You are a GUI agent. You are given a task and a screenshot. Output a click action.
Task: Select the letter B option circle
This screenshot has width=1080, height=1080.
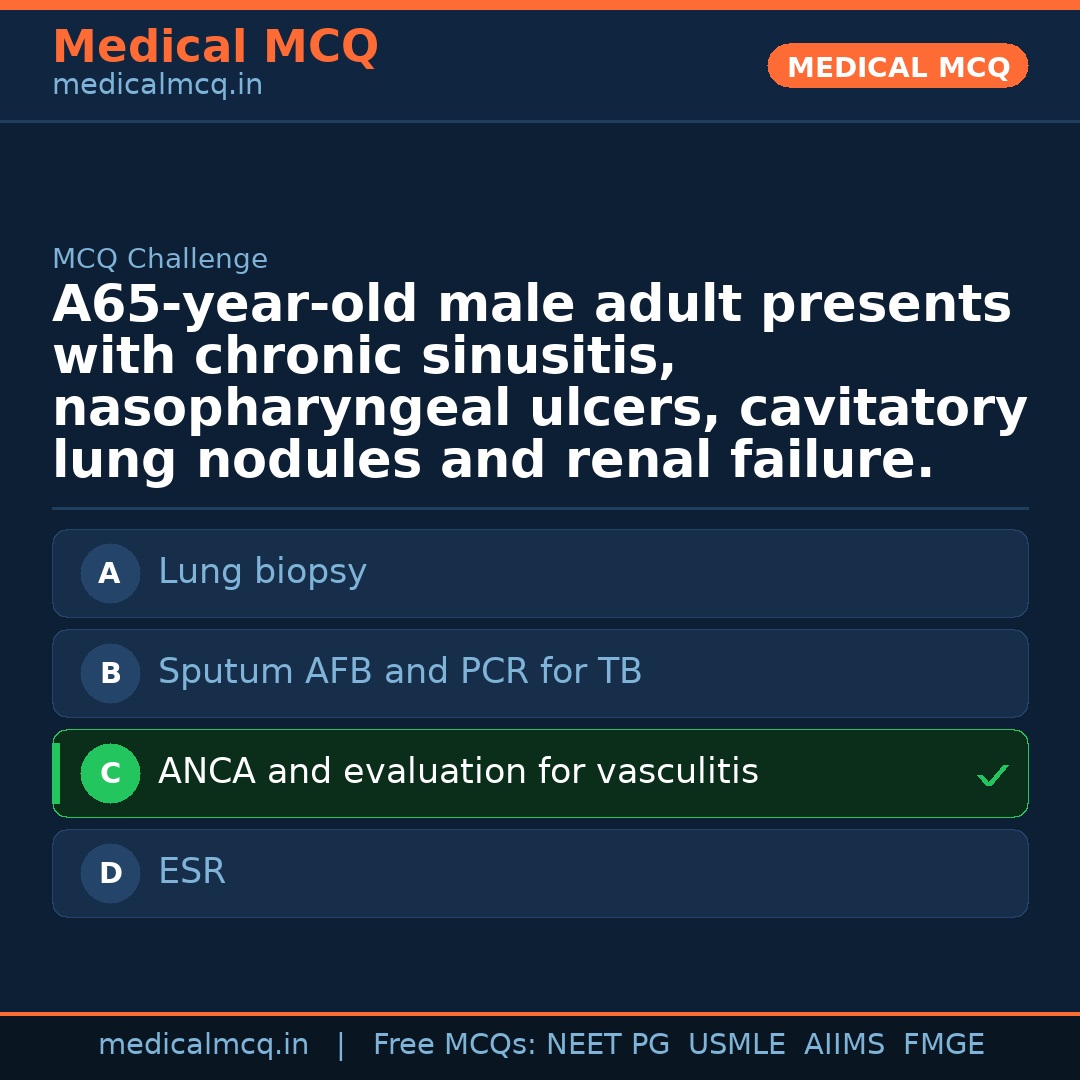110,673
